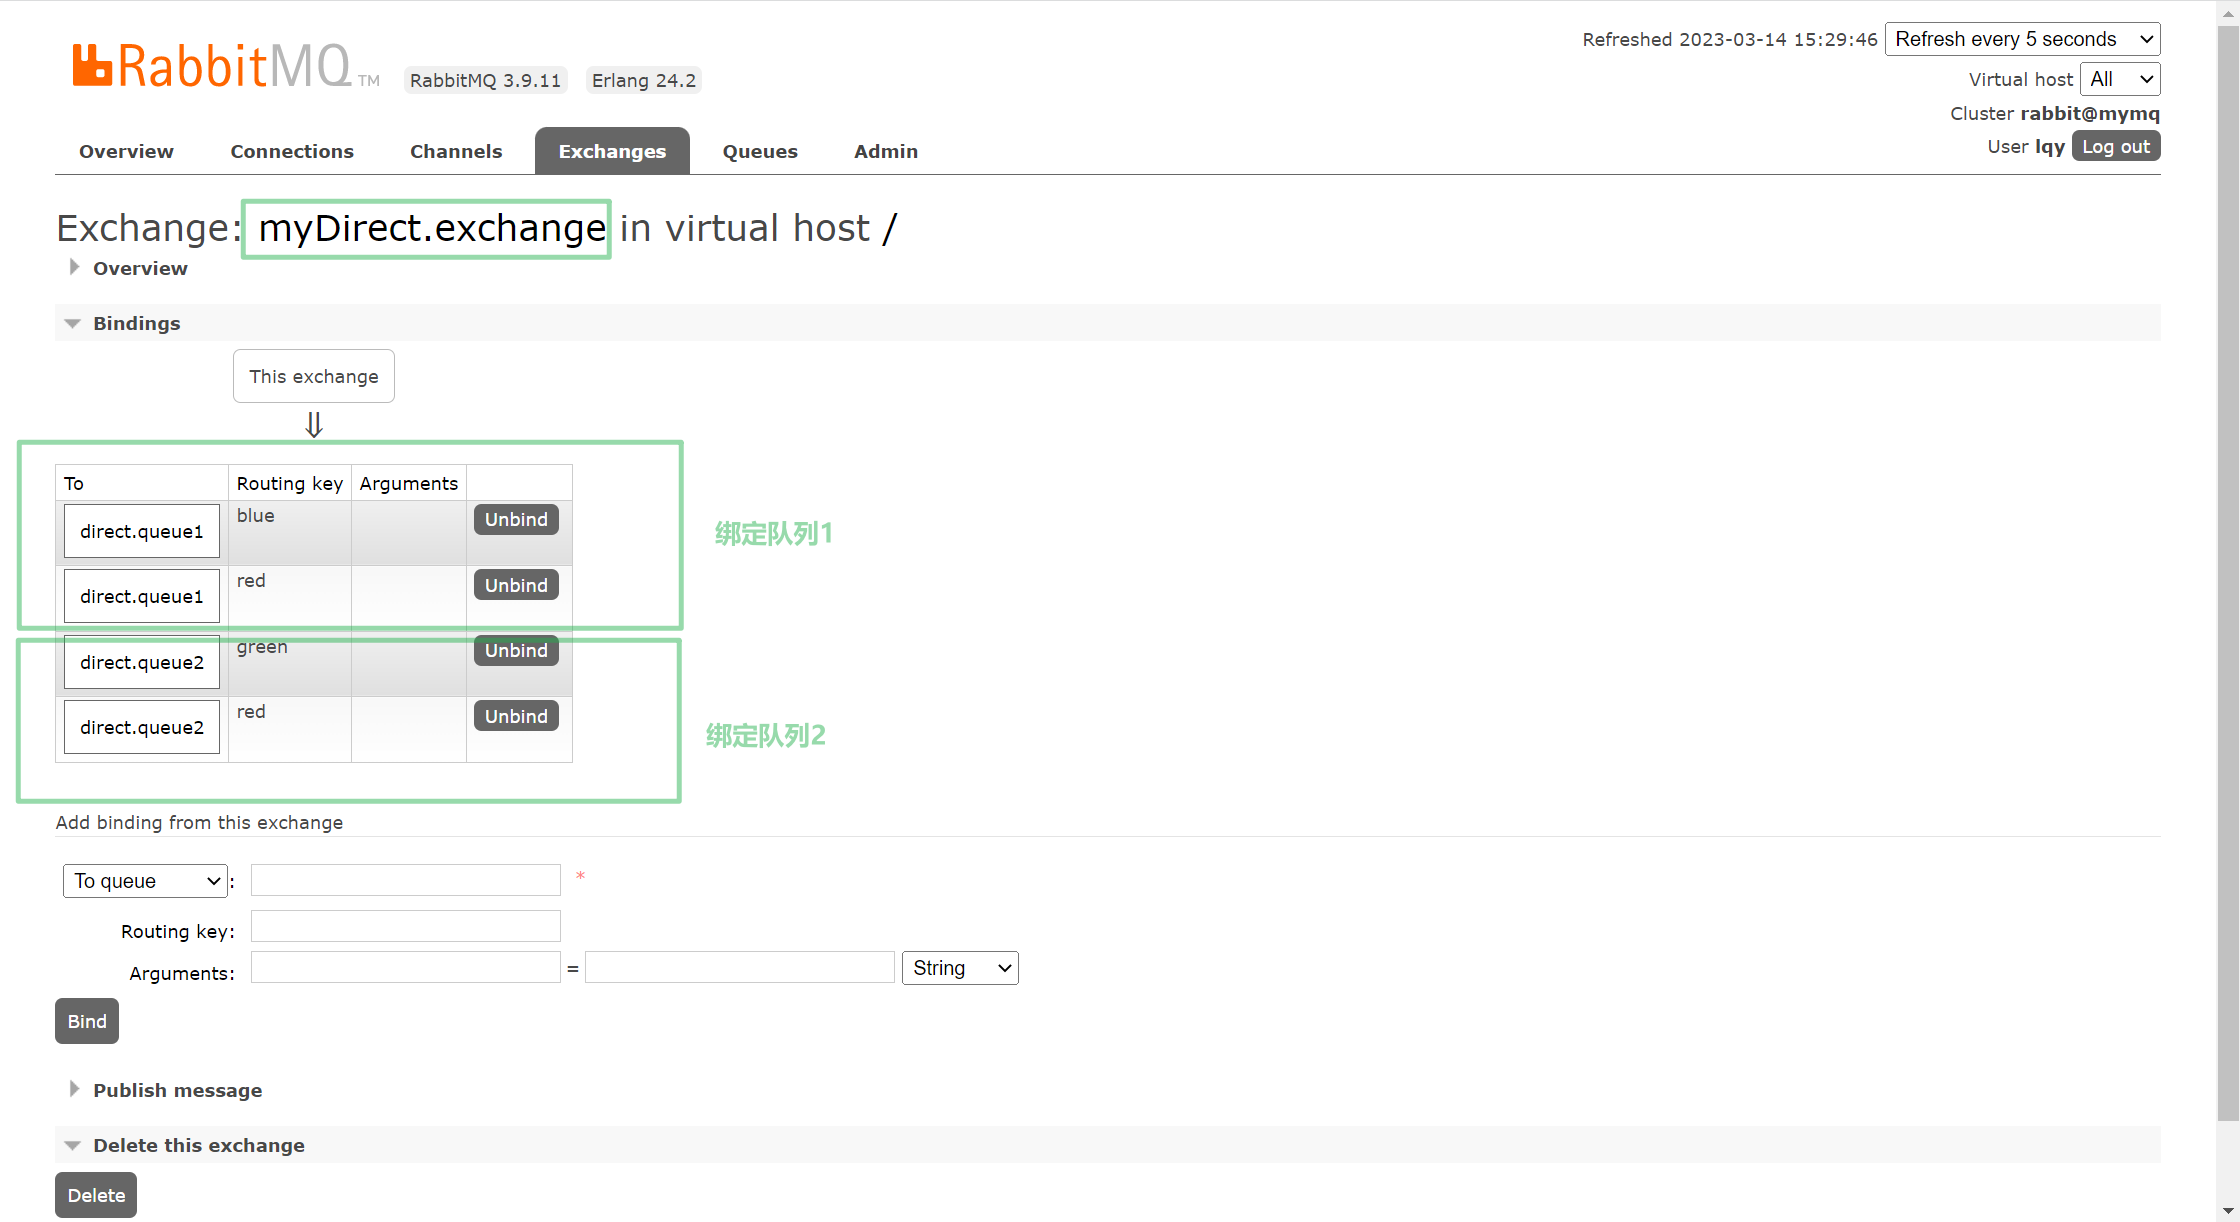Image resolution: width=2240 pixels, height=1222 pixels.
Task: Switch to the Queues tab
Action: (760, 151)
